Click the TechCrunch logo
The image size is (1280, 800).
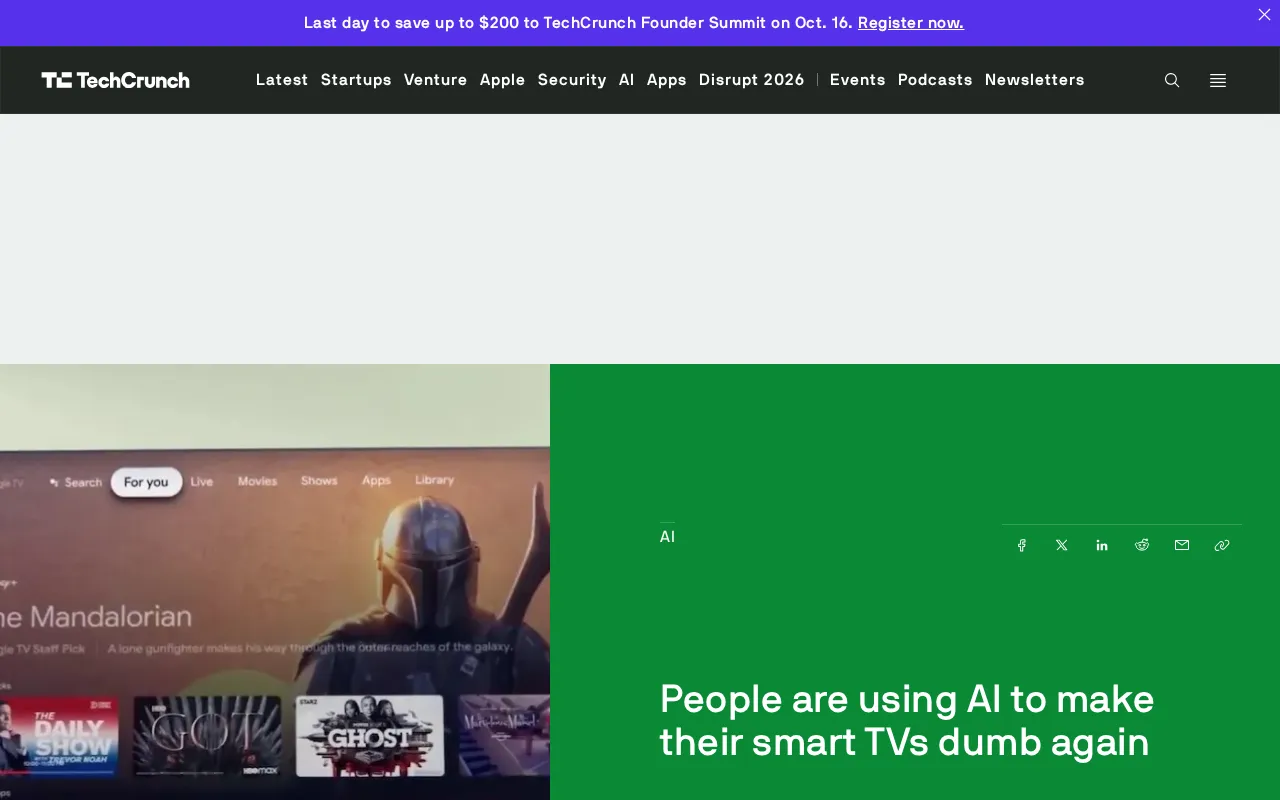click(115, 80)
